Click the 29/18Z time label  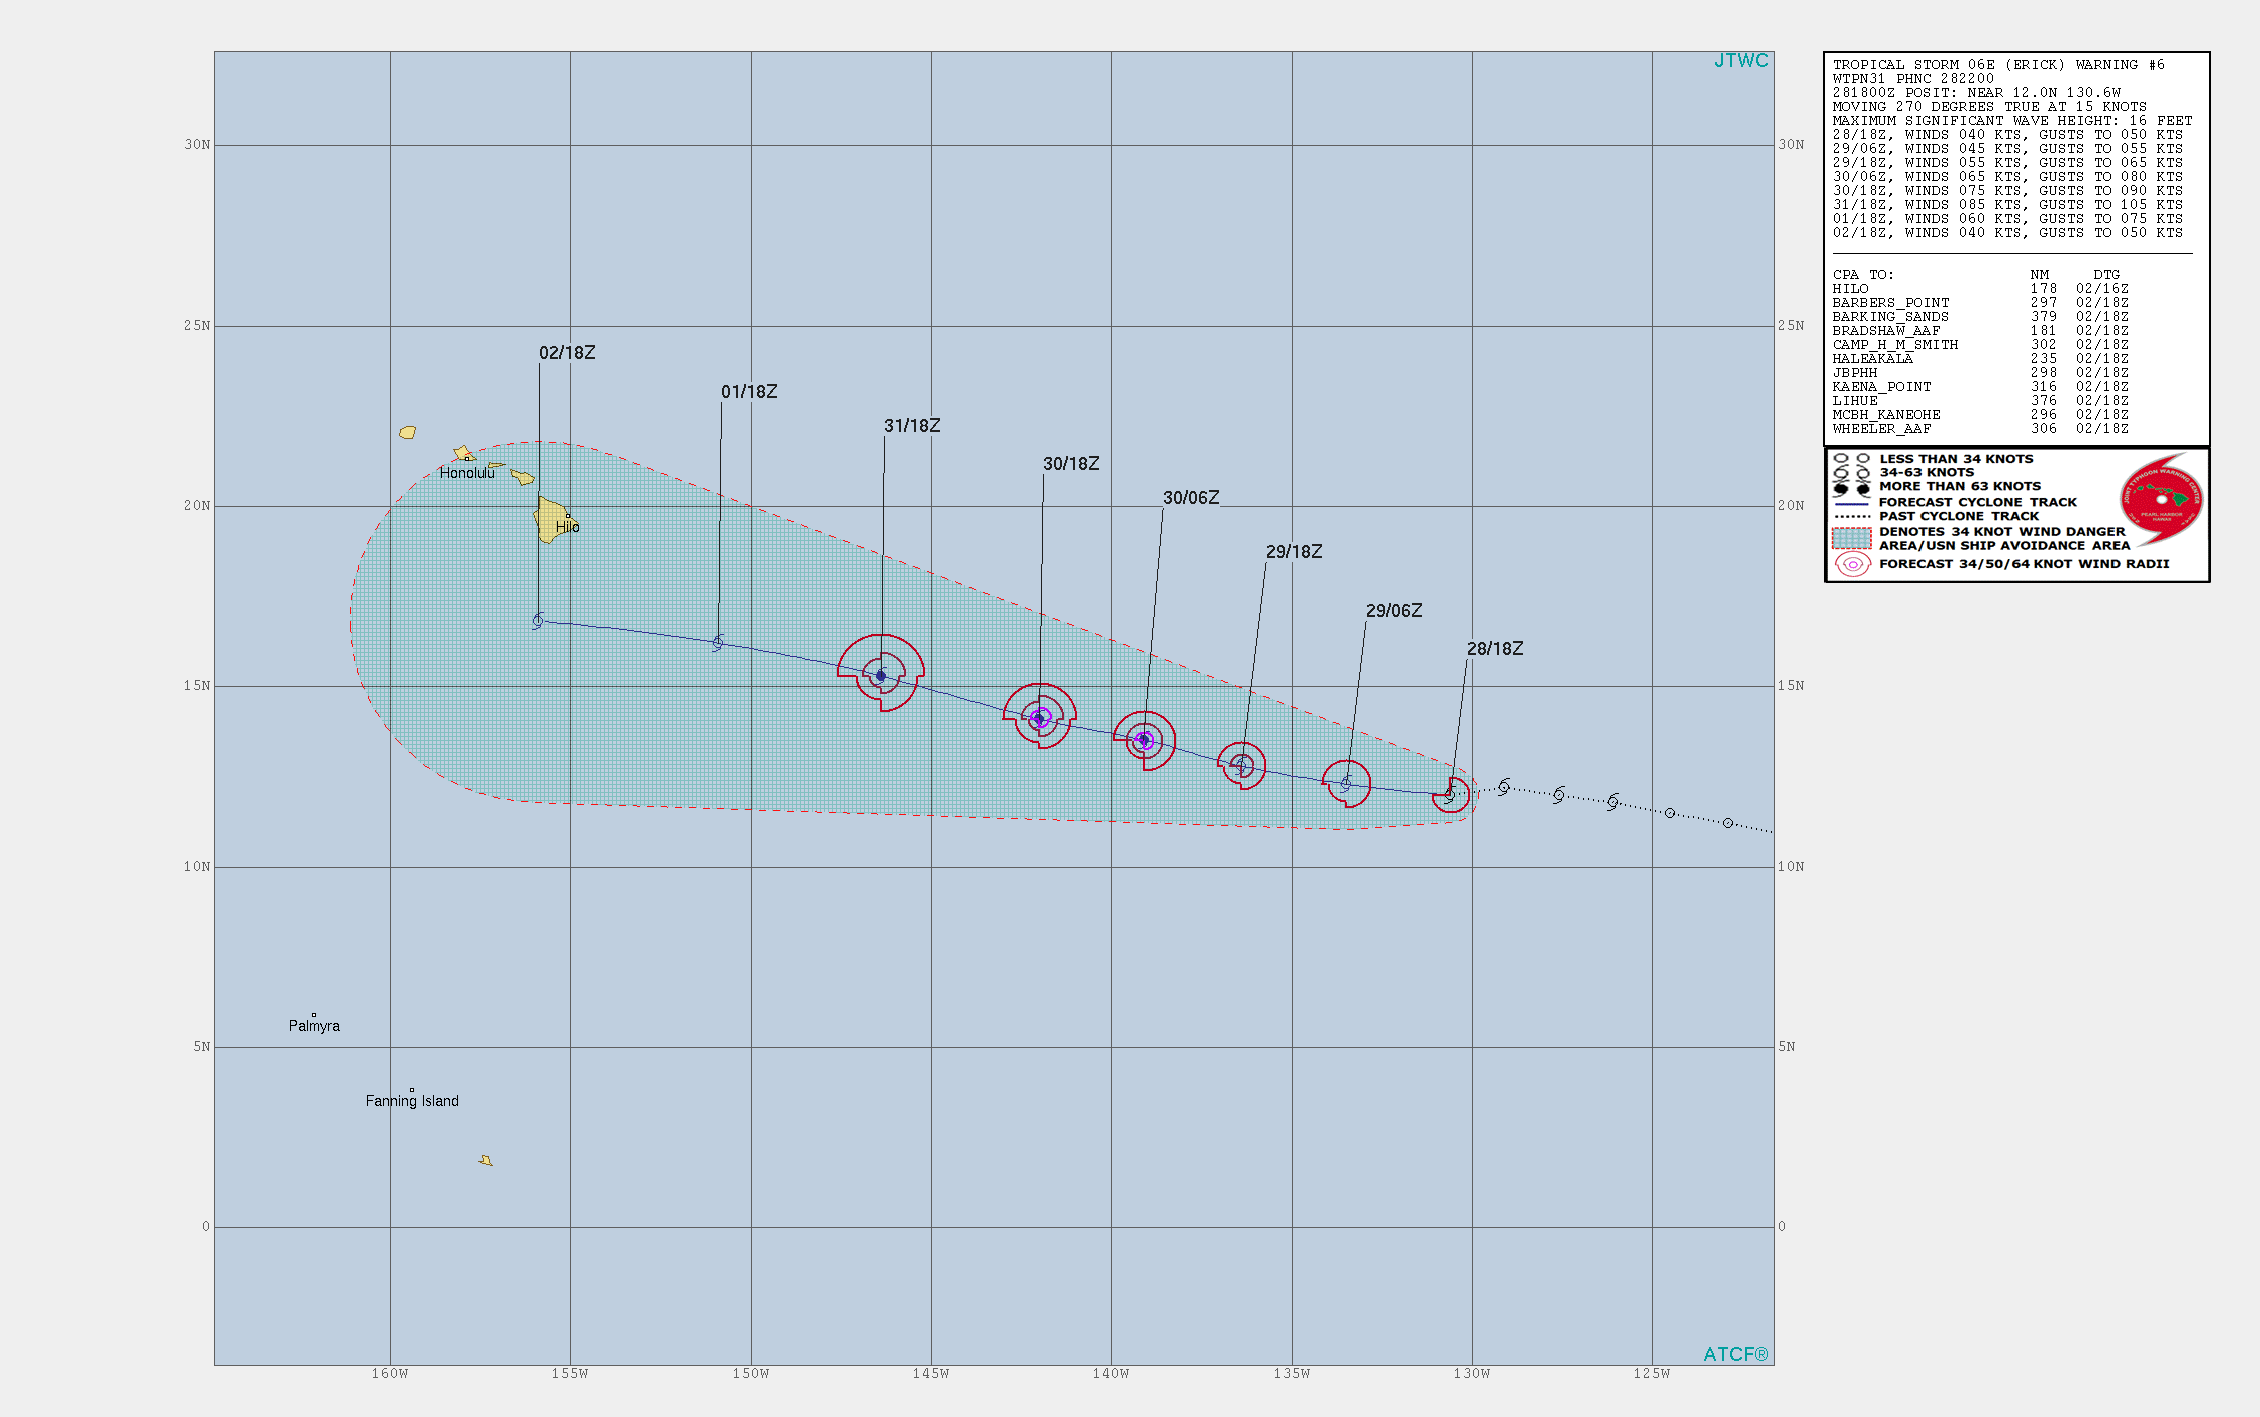[x=1294, y=552]
